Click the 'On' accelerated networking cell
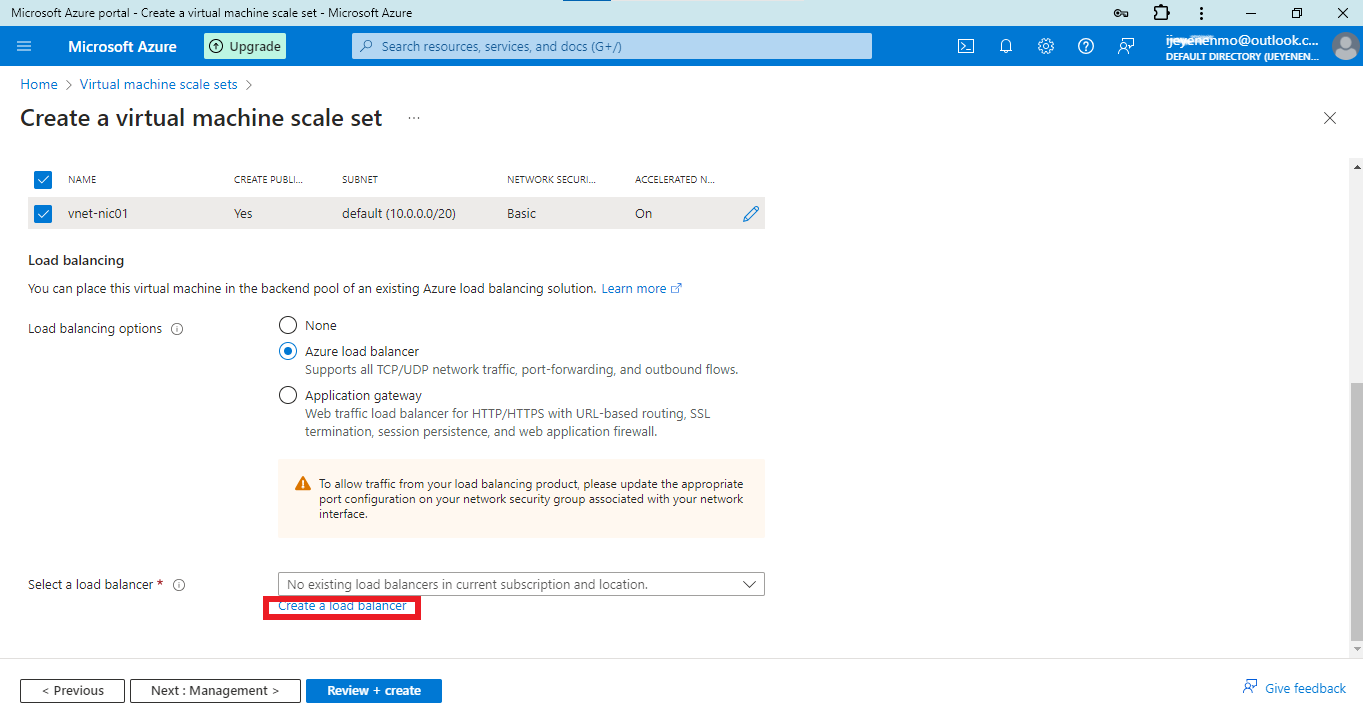Image resolution: width=1363 pixels, height=727 pixels. [643, 214]
